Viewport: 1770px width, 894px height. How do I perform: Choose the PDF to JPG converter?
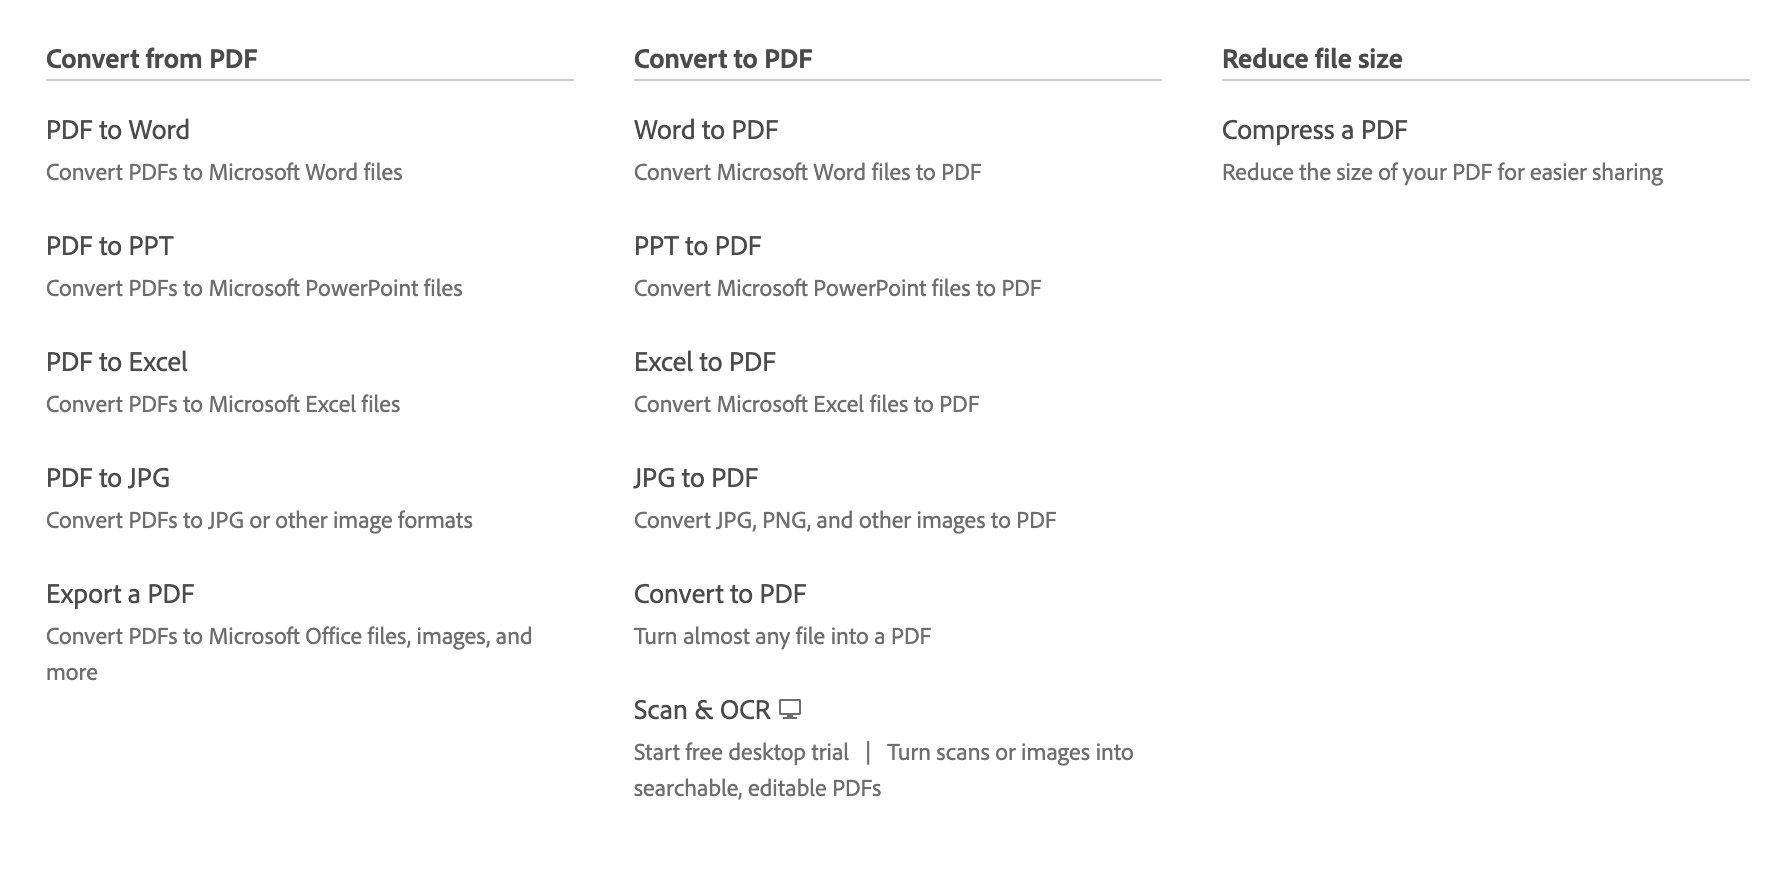click(108, 478)
